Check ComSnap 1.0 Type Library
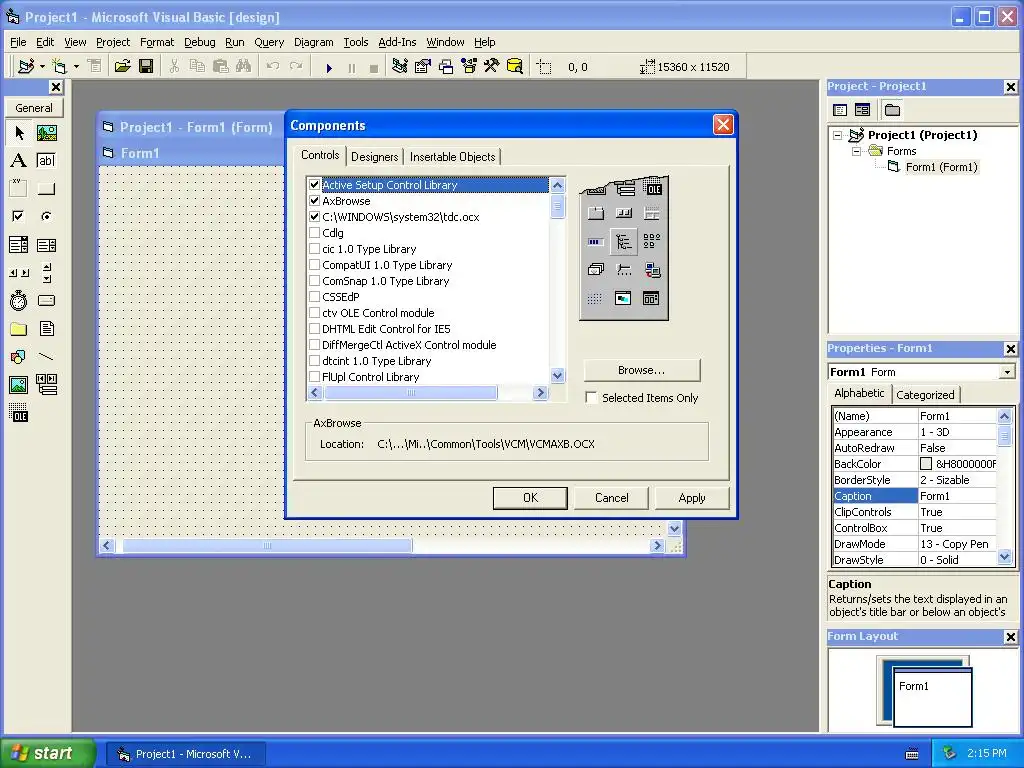 point(315,281)
